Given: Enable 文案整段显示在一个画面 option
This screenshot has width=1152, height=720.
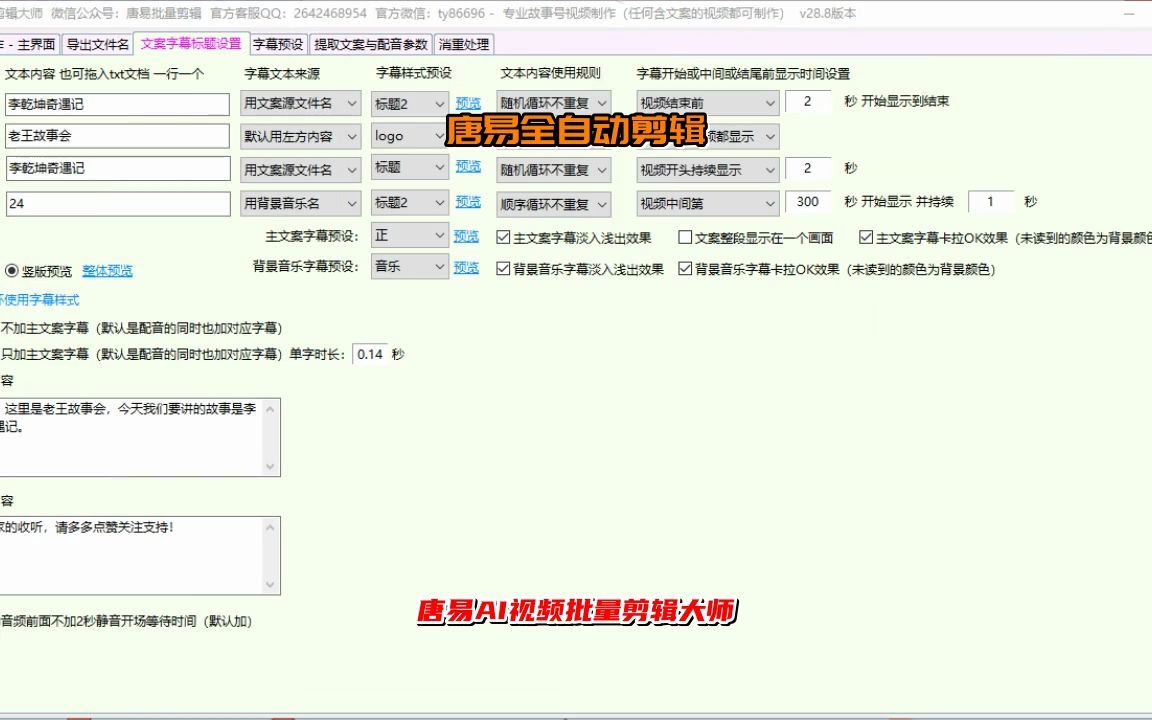Looking at the screenshot, I should pyautogui.click(x=686, y=236).
